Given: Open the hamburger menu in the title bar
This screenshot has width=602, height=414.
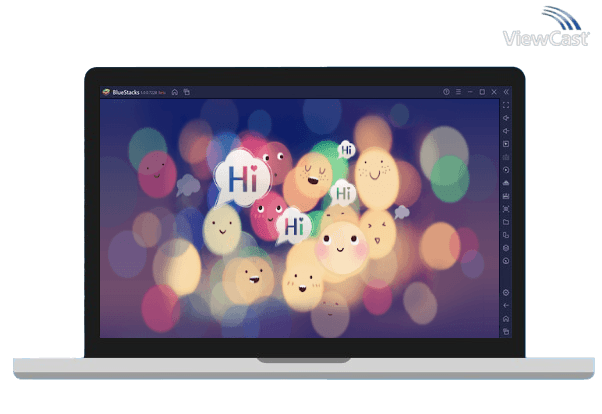Looking at the screenshot, I should click(458, 92).
